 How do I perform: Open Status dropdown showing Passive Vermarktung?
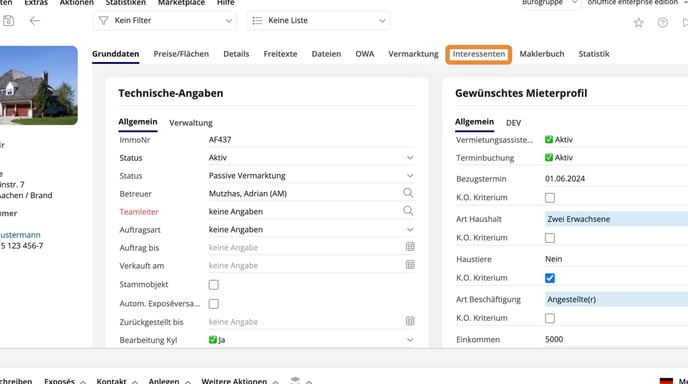coord(311,176)
